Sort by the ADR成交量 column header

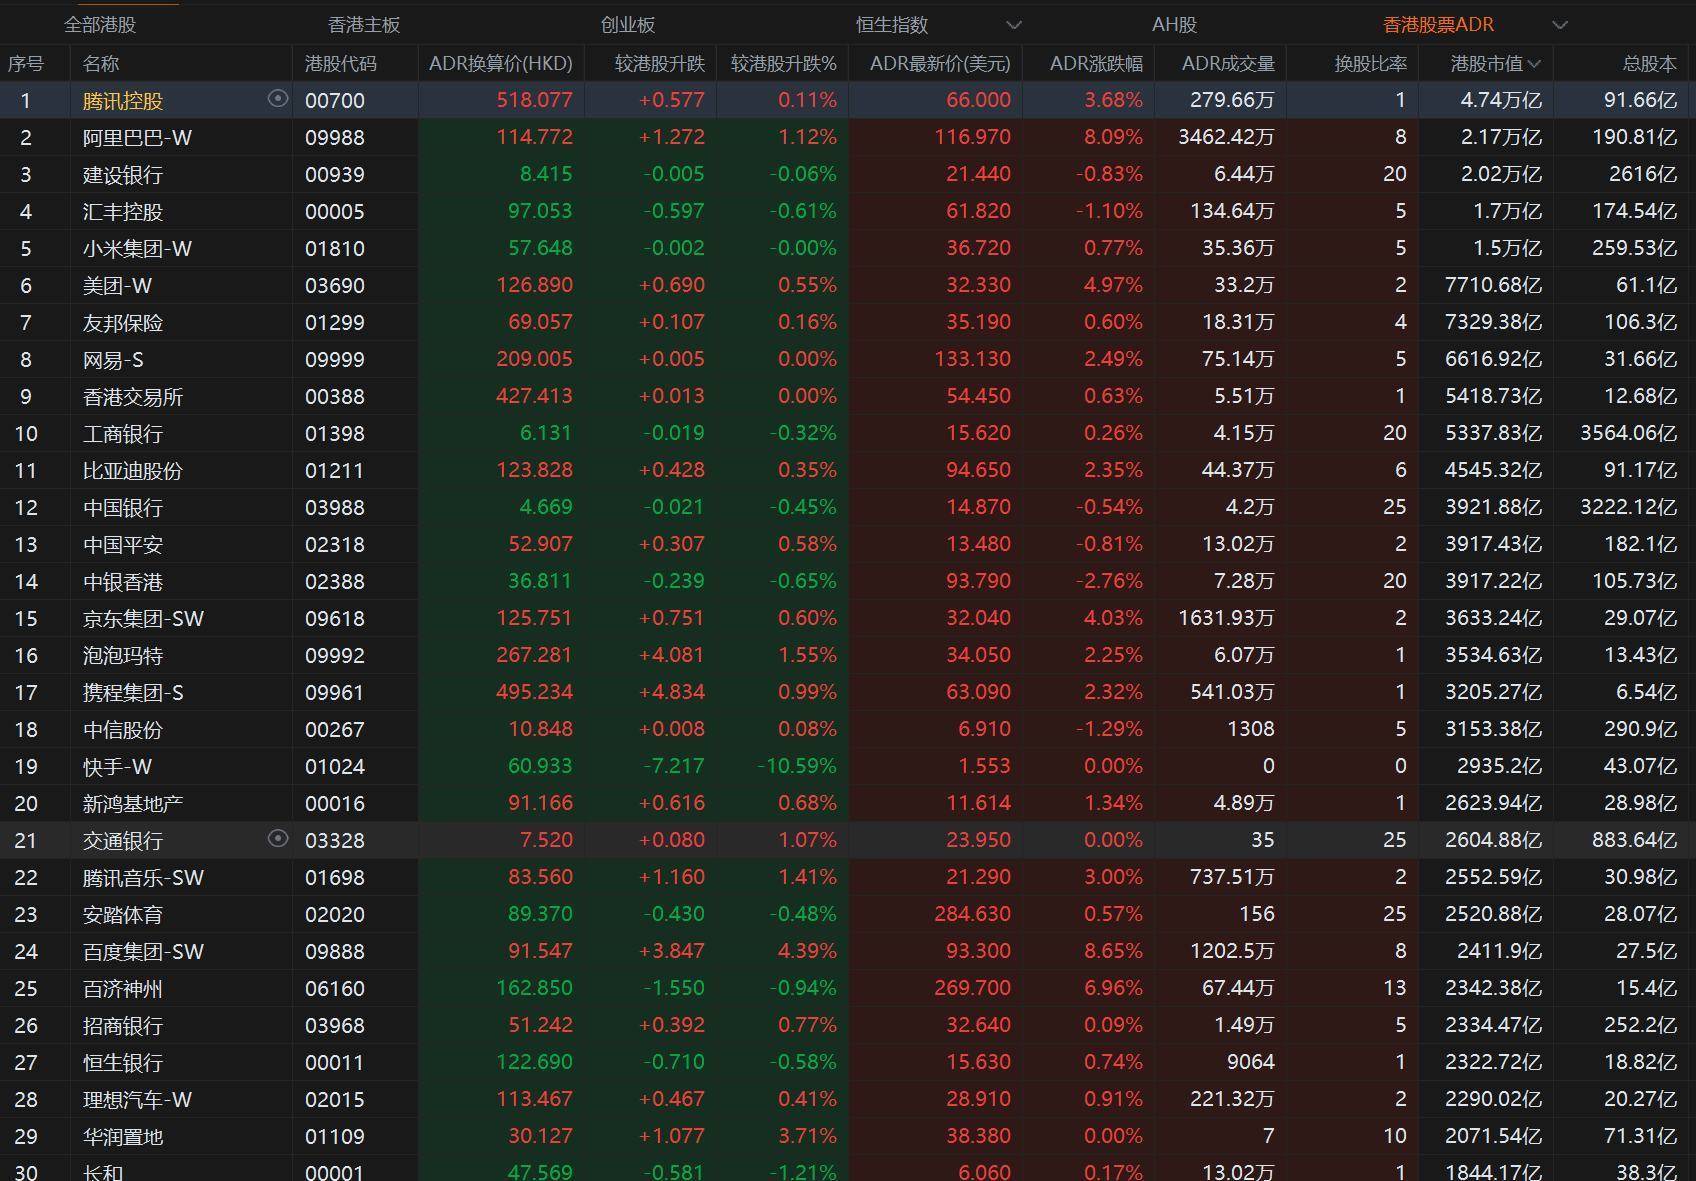pyautogui.click(x=1227, y=64)
